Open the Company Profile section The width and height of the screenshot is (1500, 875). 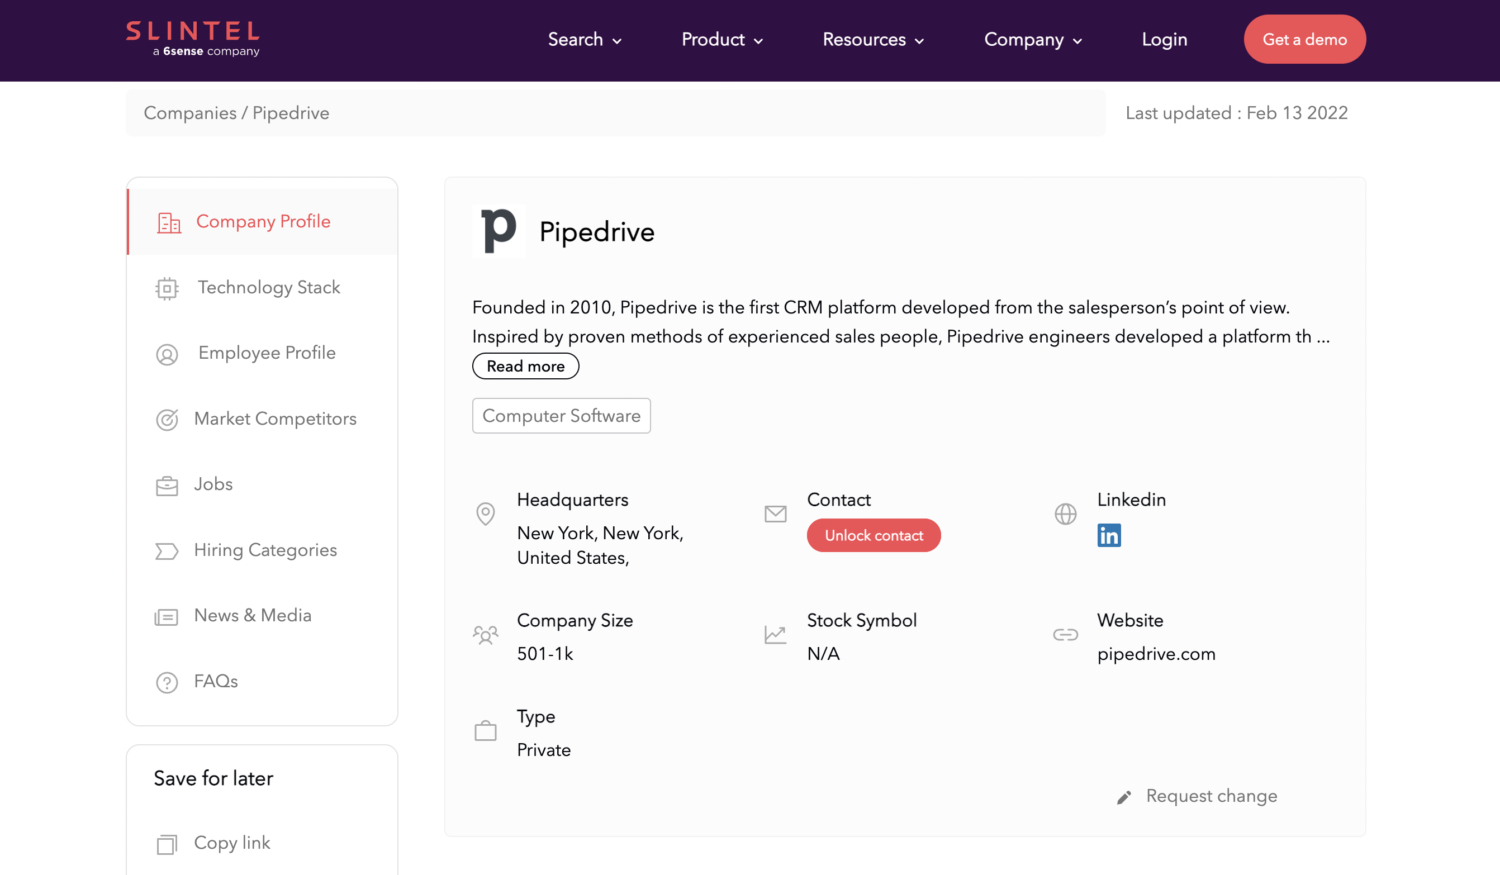(263, 222)
